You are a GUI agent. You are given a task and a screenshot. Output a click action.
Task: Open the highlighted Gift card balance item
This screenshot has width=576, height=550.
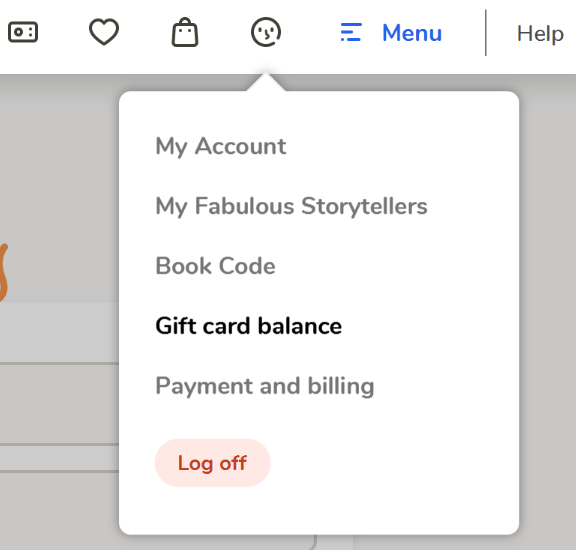(248, 326)
